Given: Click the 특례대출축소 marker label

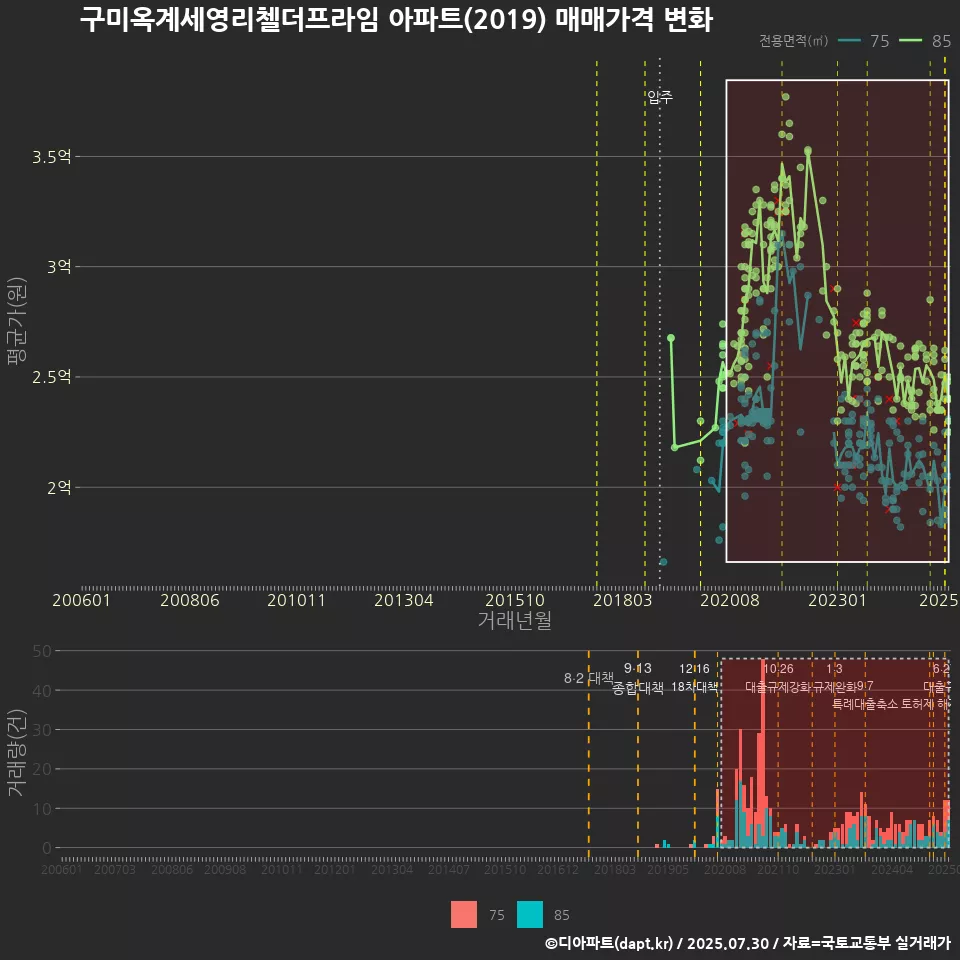Looking at the screenshot, I should [865, 704].
